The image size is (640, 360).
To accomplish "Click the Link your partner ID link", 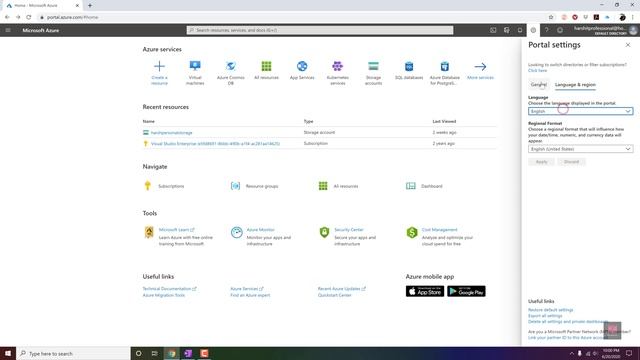I will tap(567, 338).
